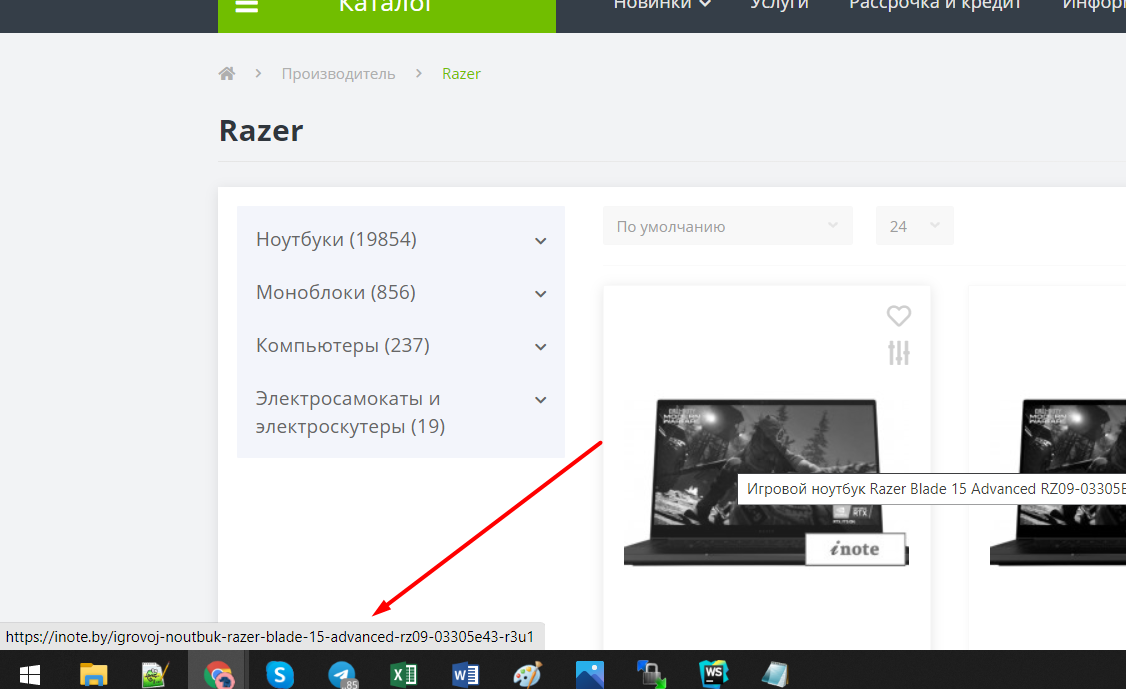Screen dimensions: 1126x689
Task: Add the Razer laptop to favorites (heart icon)
Action: coord(899,316)
